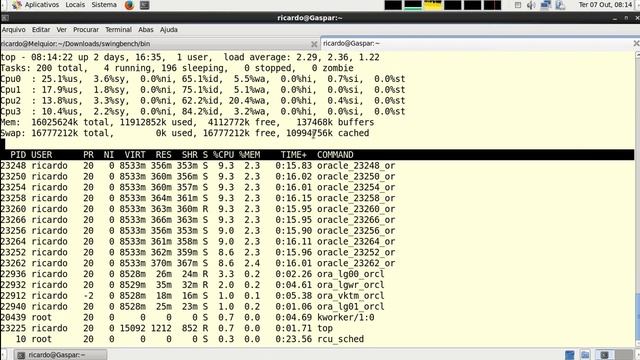This screenshot has height=360, width=640.
Task: Click the PID column header
Action: [x=18, y=155]
